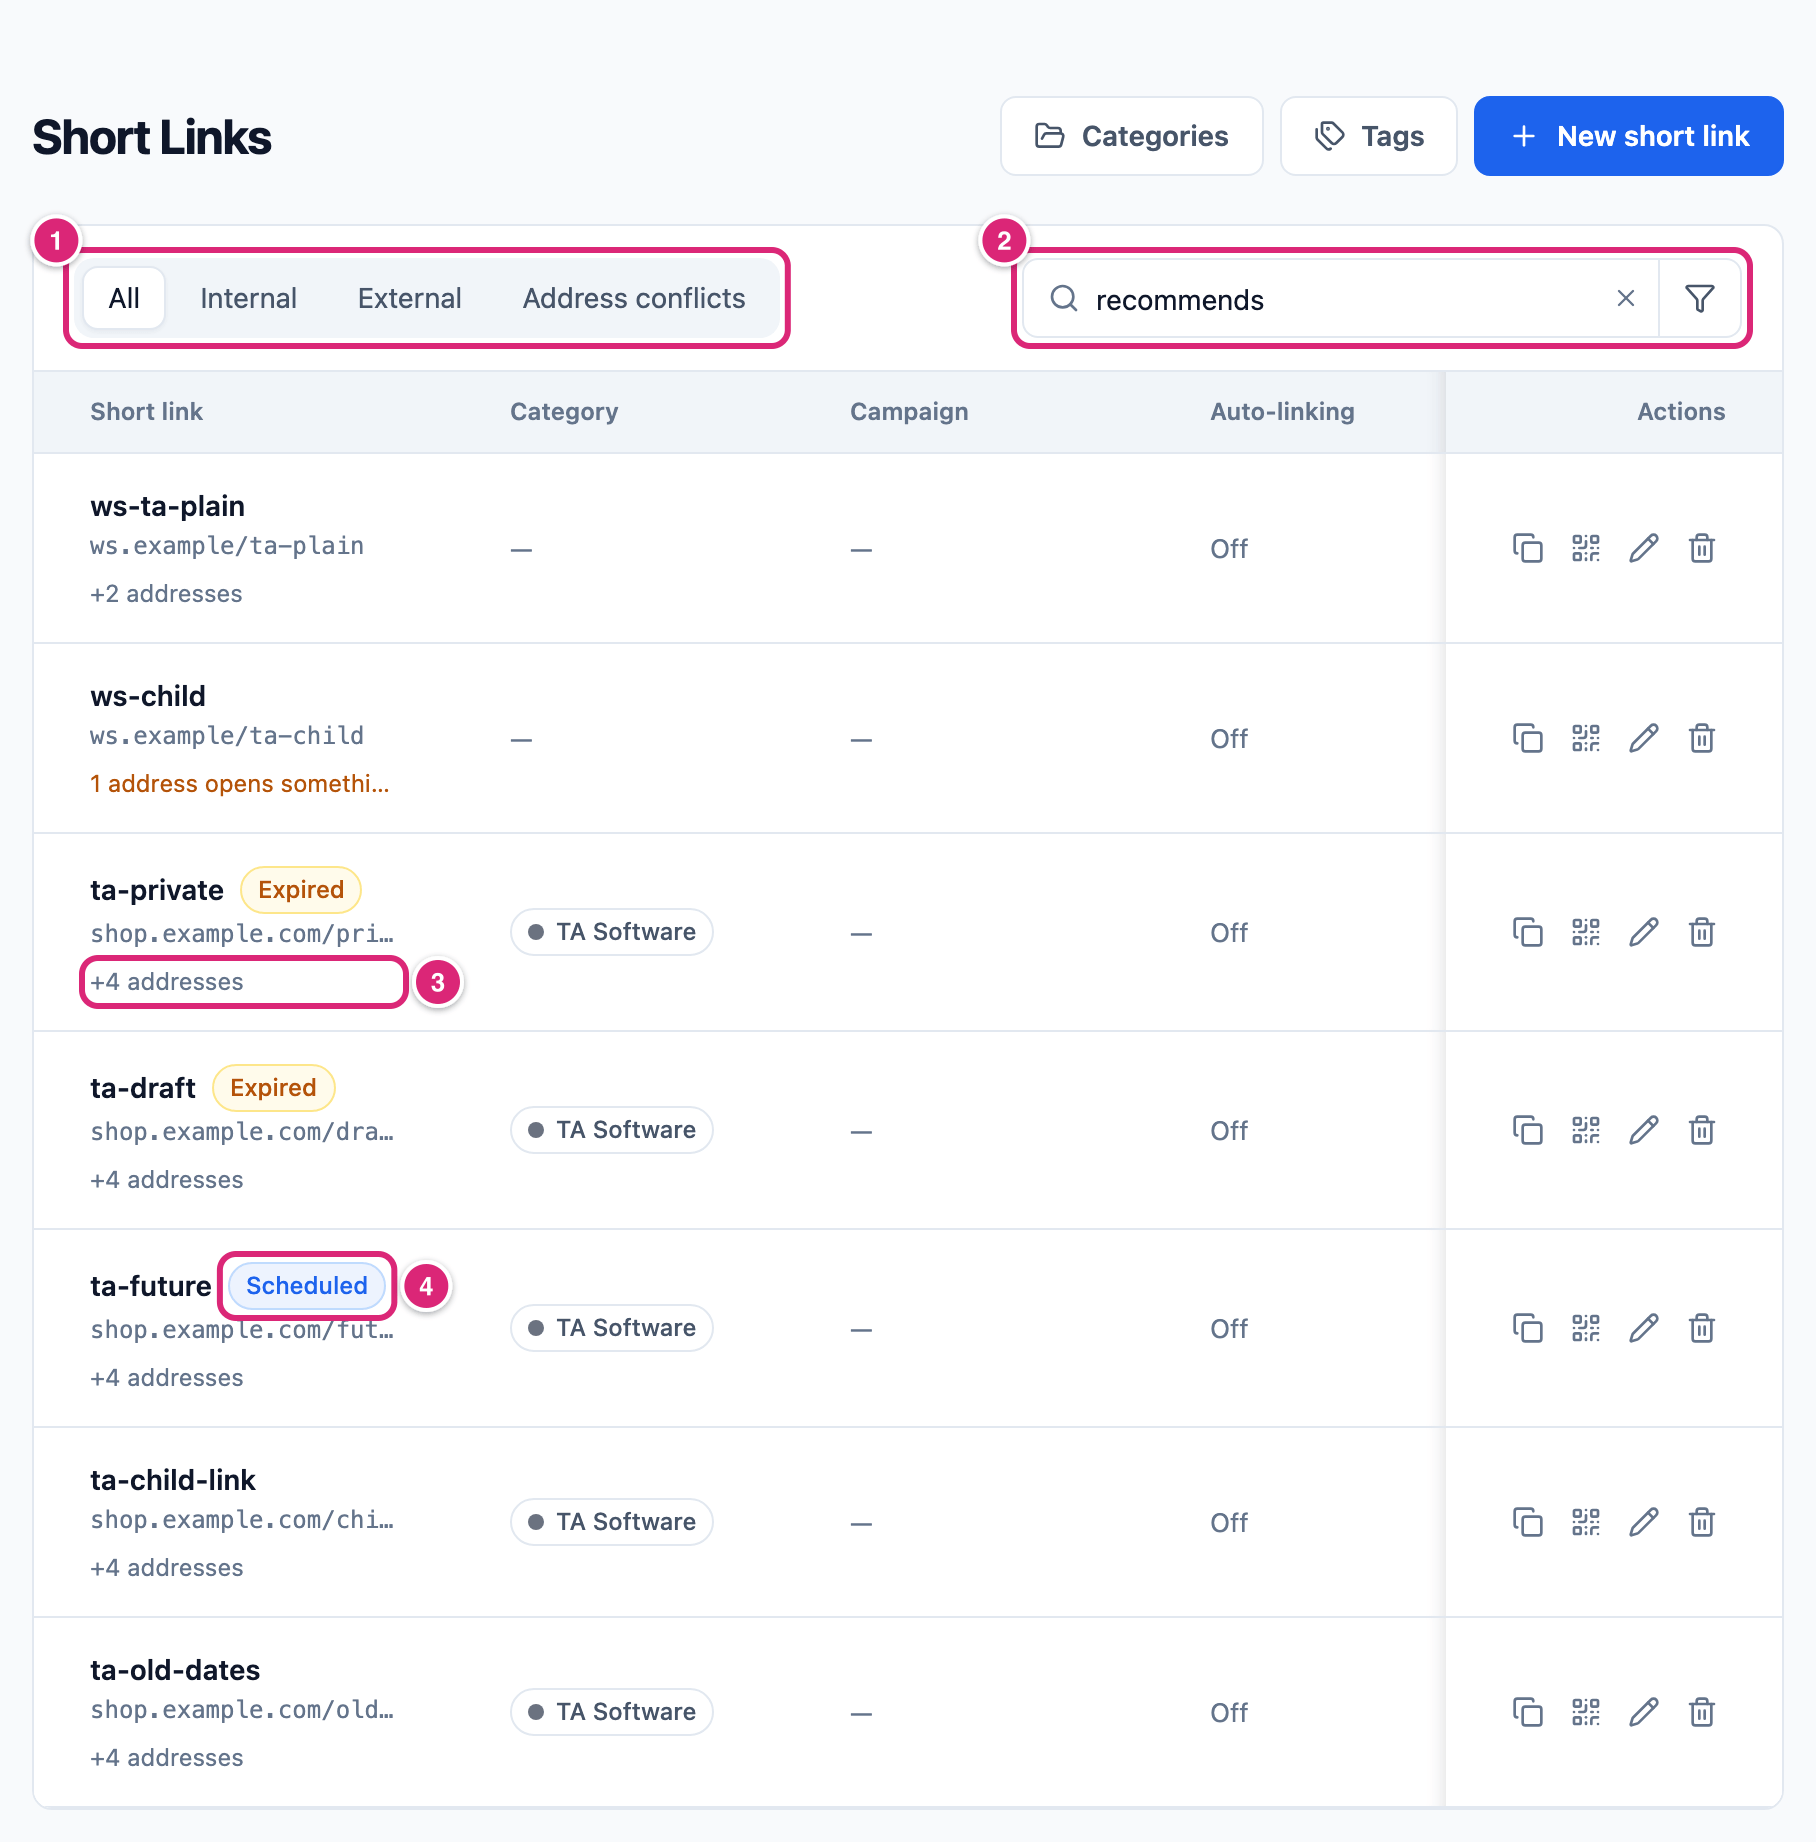Select the All tab
Viewport: 1816px width, 1842px height.
click(x=124, y=298)
